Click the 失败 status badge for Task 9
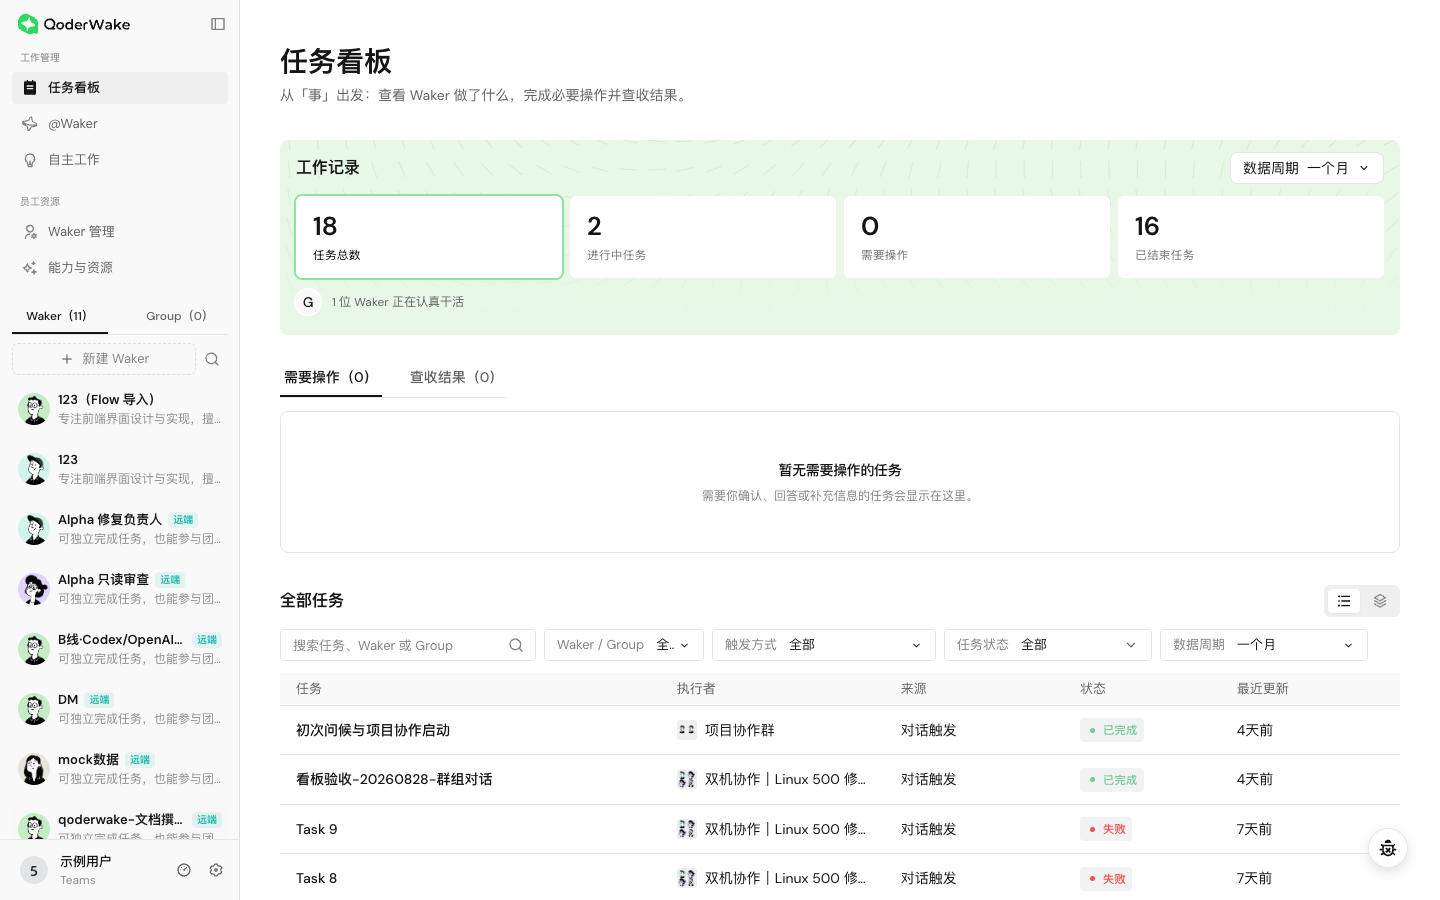The image size is (1440, 900). pyautogui.click(x=1106, y=829)
